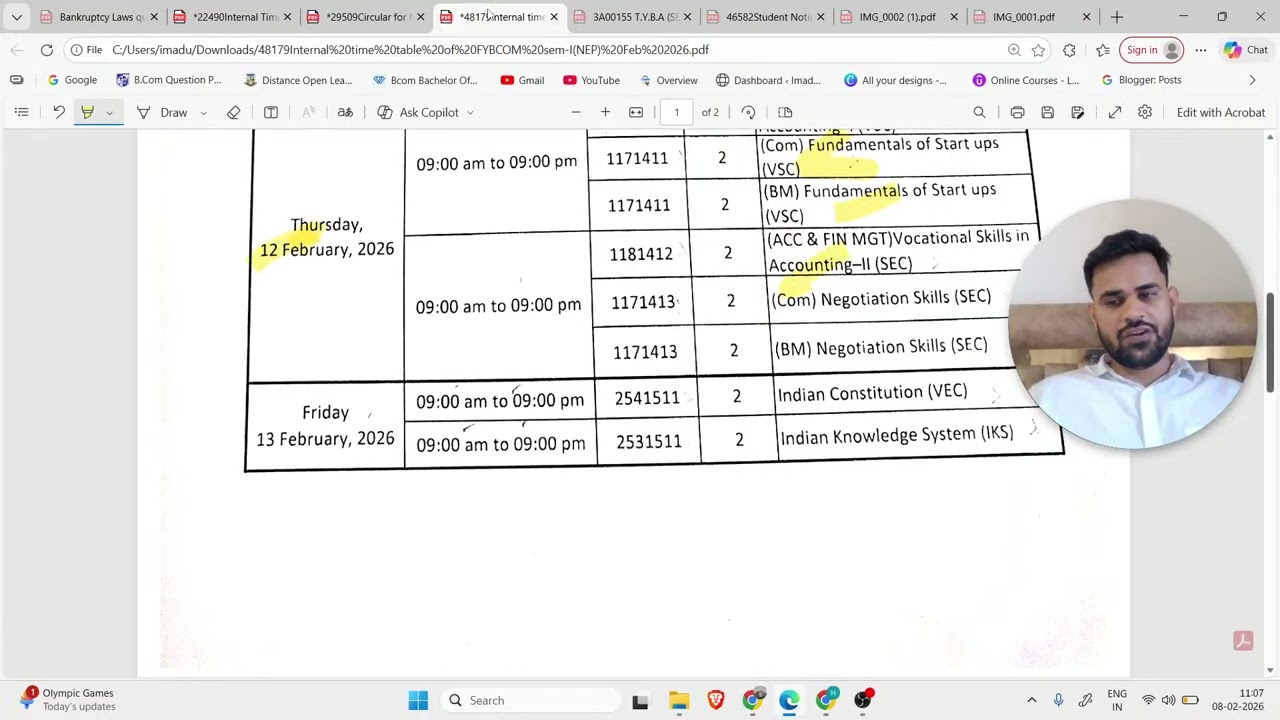Screen dimensions: 1280x720
Task: Toggle the page view layout icon
Action: tap(785, 112)
